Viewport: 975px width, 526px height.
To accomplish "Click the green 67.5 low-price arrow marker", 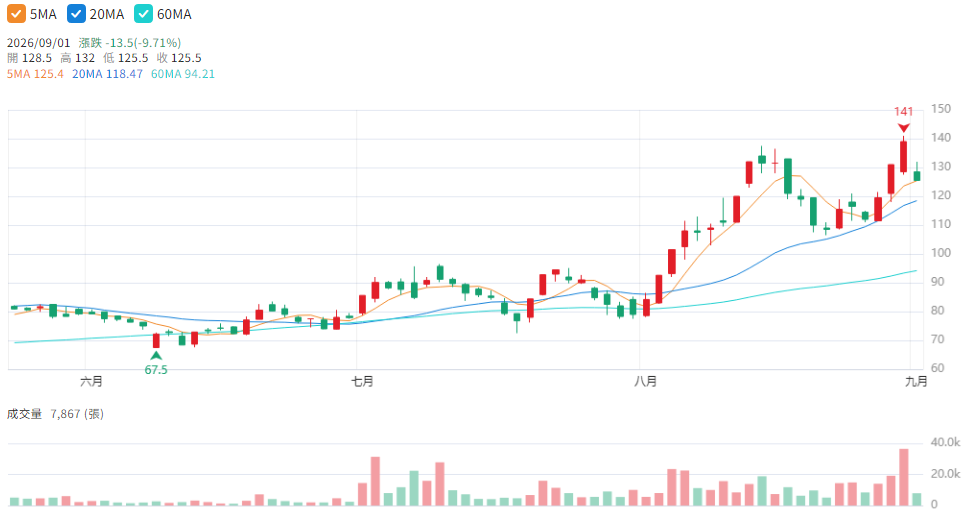I will coord(156,356).
